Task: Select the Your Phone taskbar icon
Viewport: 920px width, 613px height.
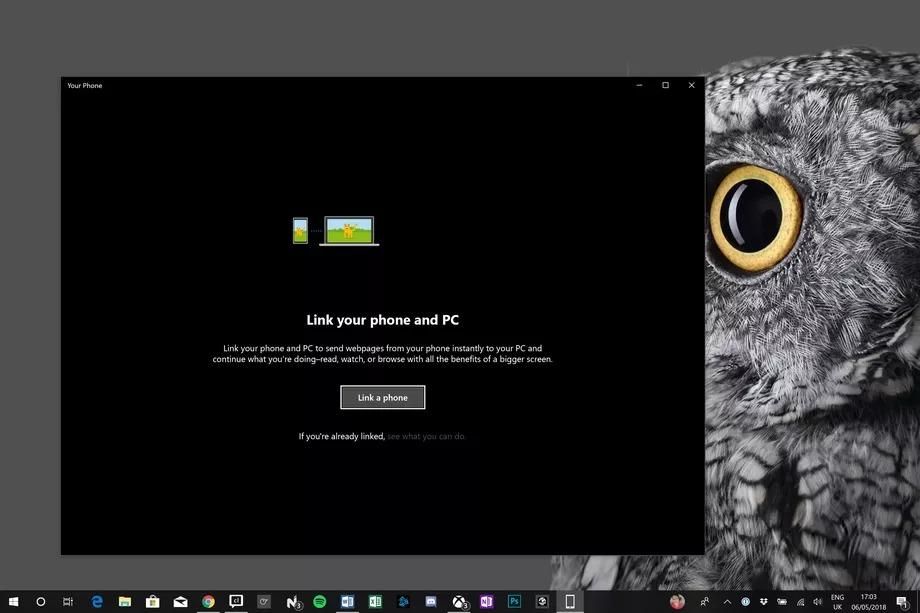Action: click(570, 602)
